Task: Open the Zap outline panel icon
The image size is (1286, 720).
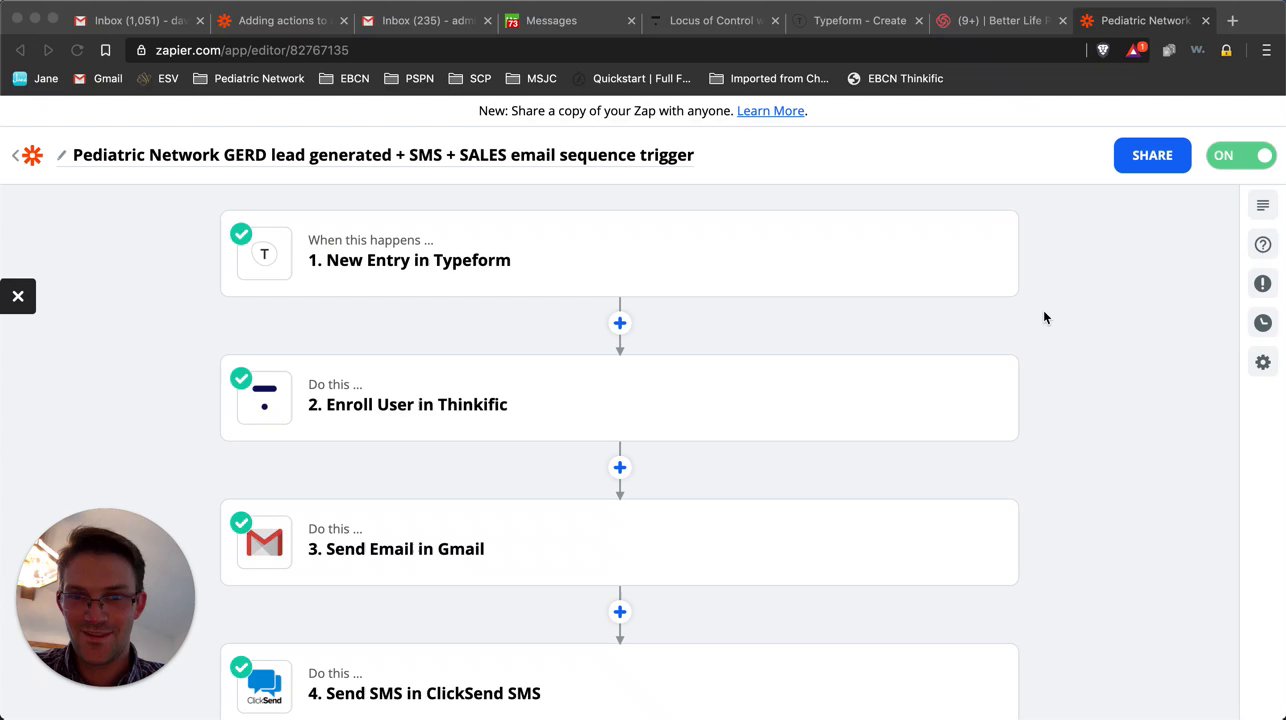Action: tap(1263, 205)
